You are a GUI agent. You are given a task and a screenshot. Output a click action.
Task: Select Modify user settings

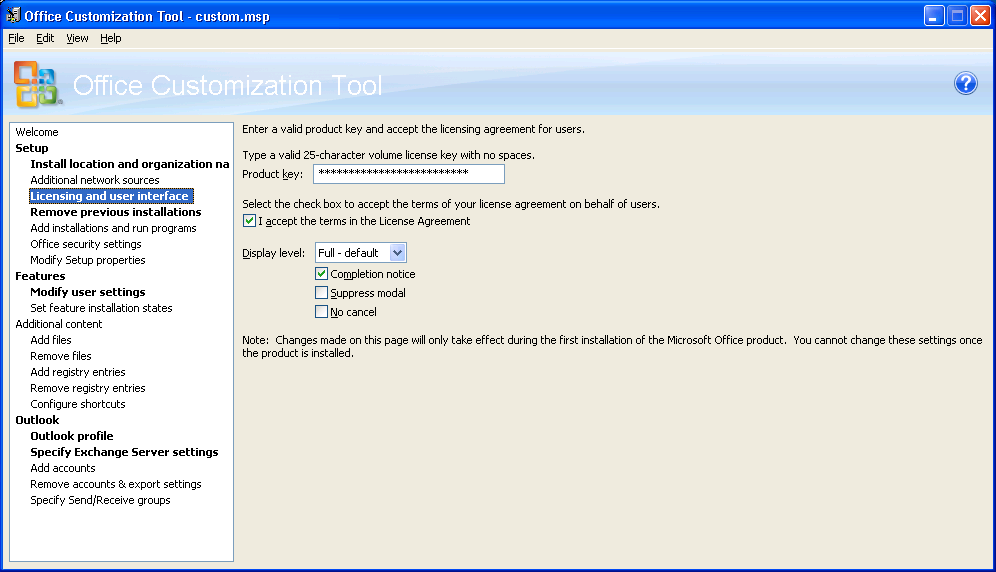point(88,292)
